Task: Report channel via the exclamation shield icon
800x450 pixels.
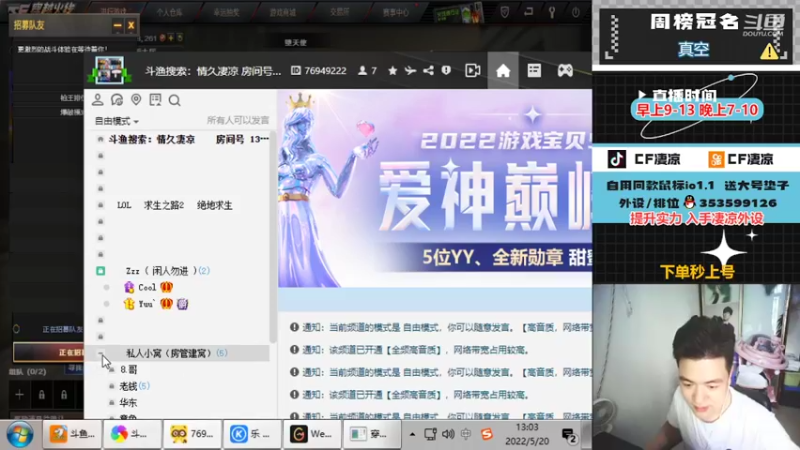Action: tap(446, 70)
